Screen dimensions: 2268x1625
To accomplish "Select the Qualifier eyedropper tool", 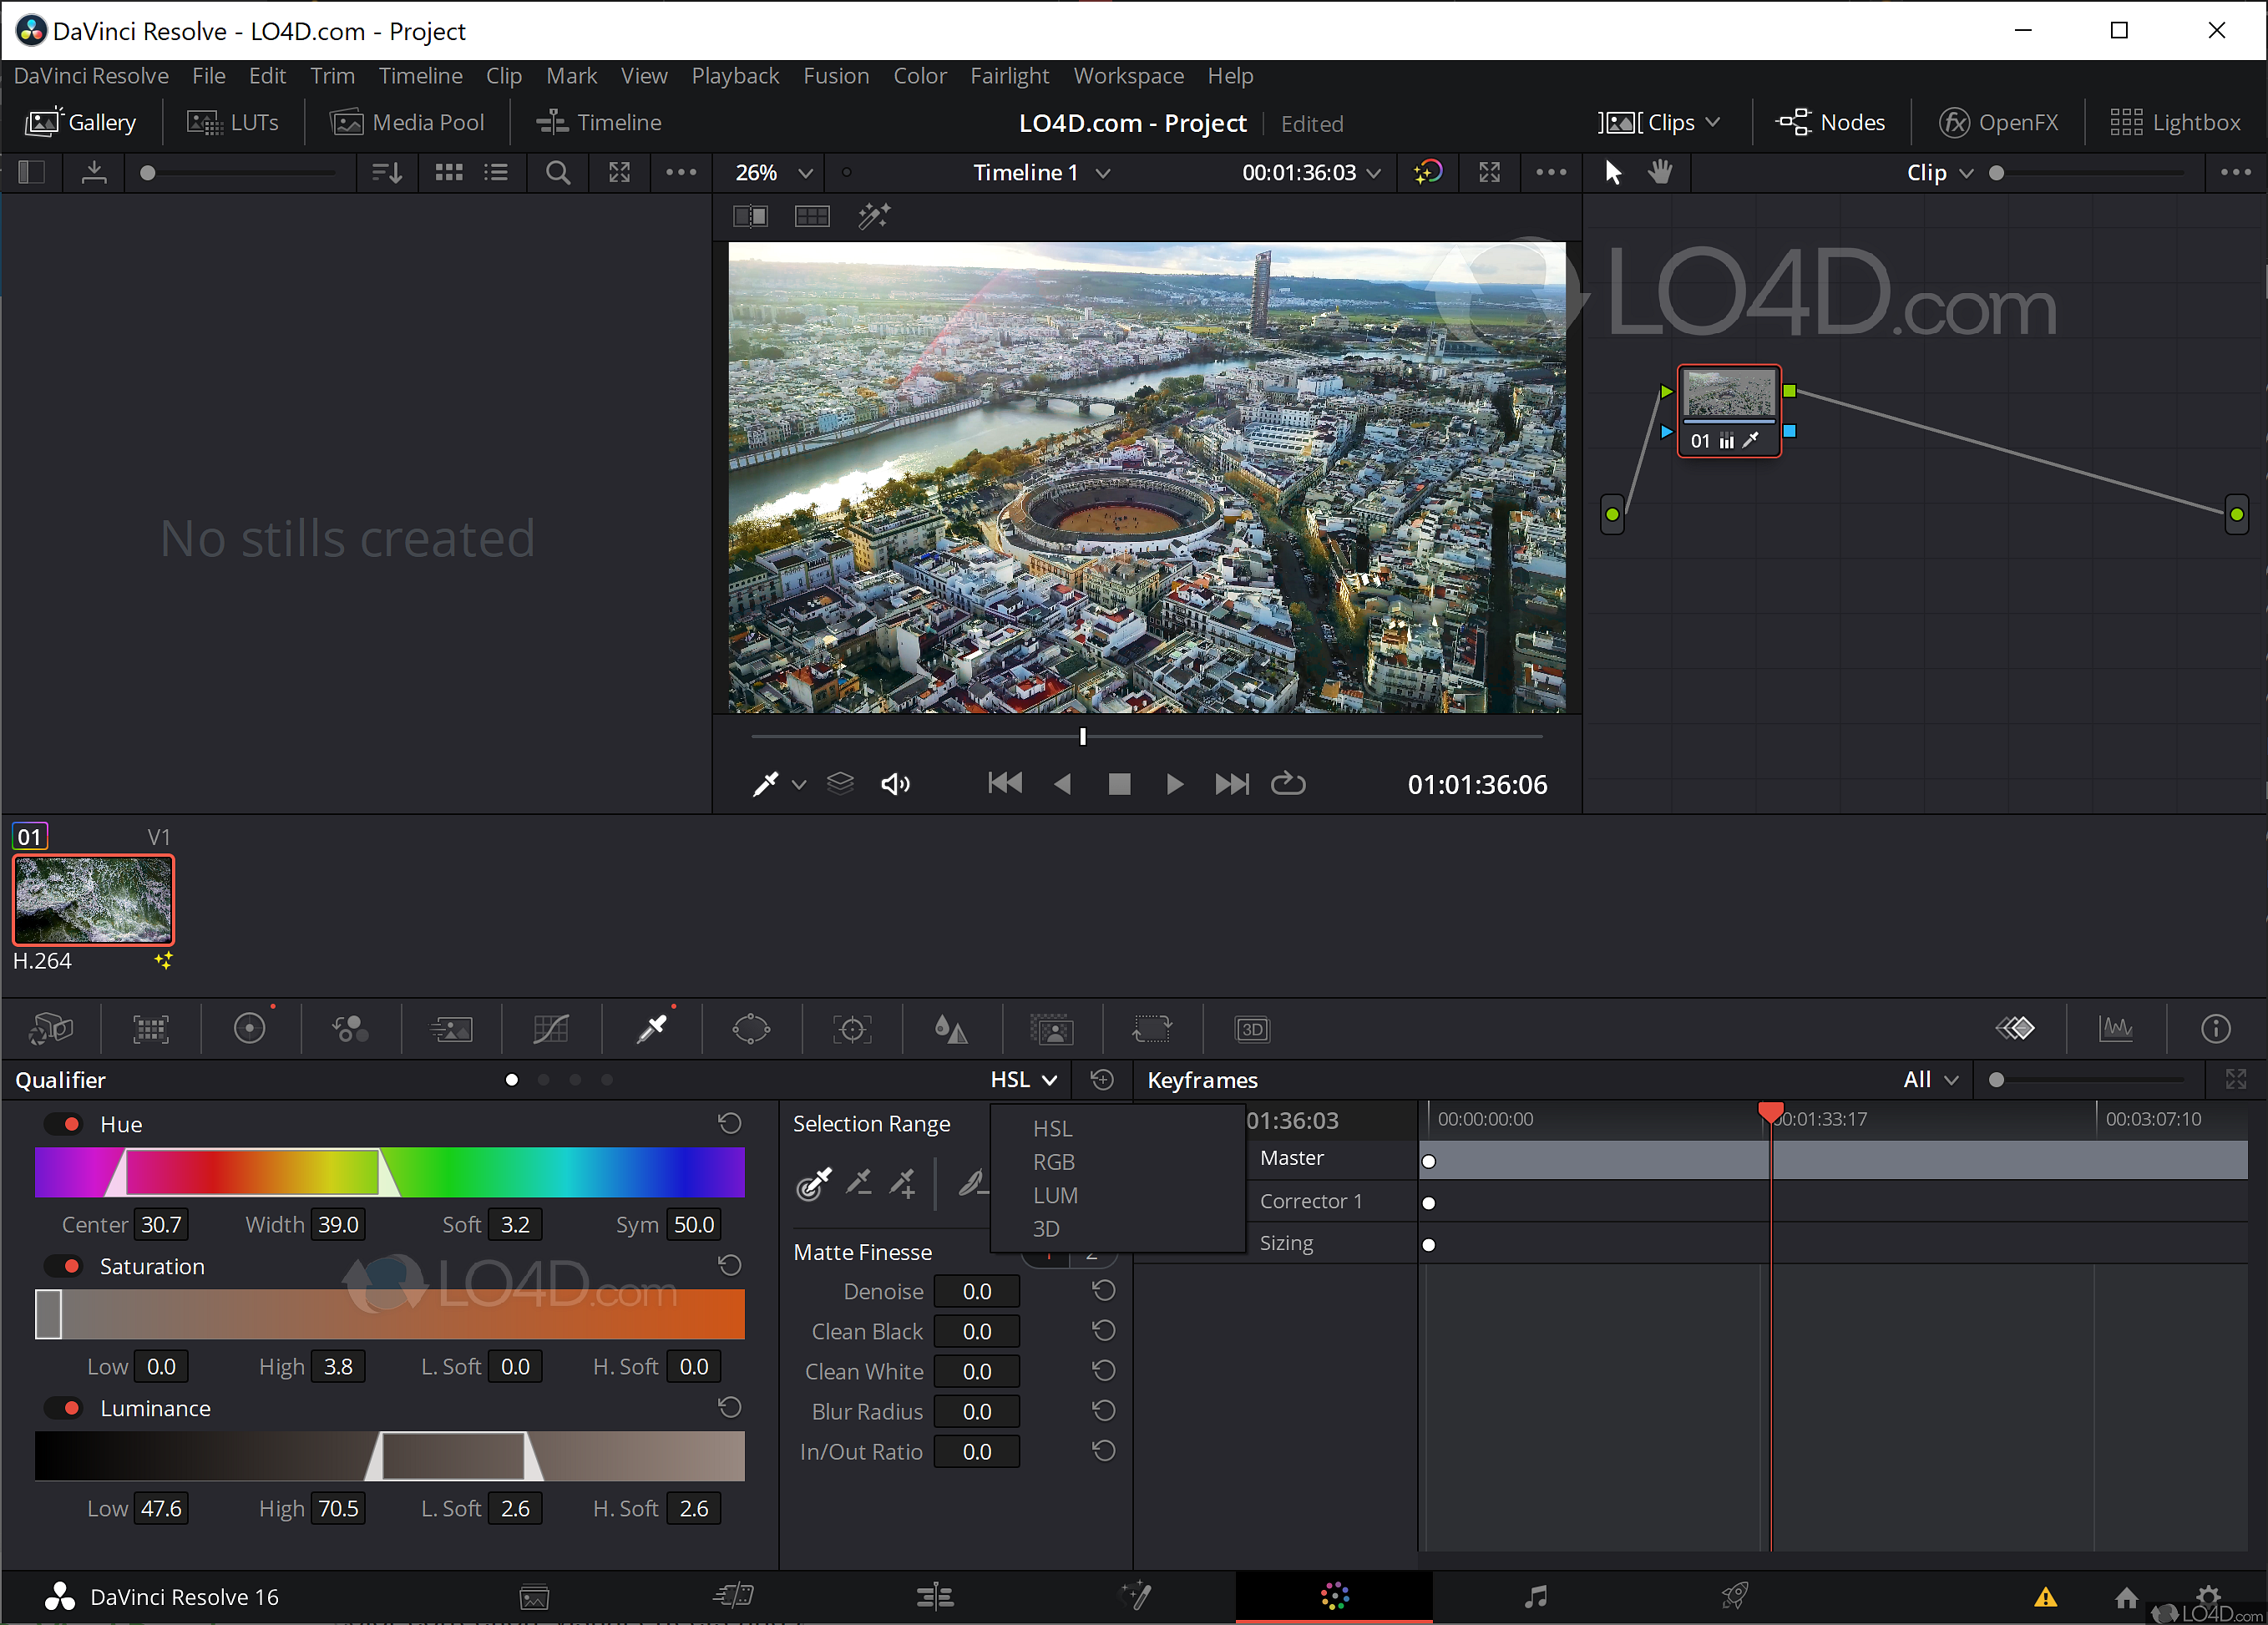I will tap(651, 1029).
